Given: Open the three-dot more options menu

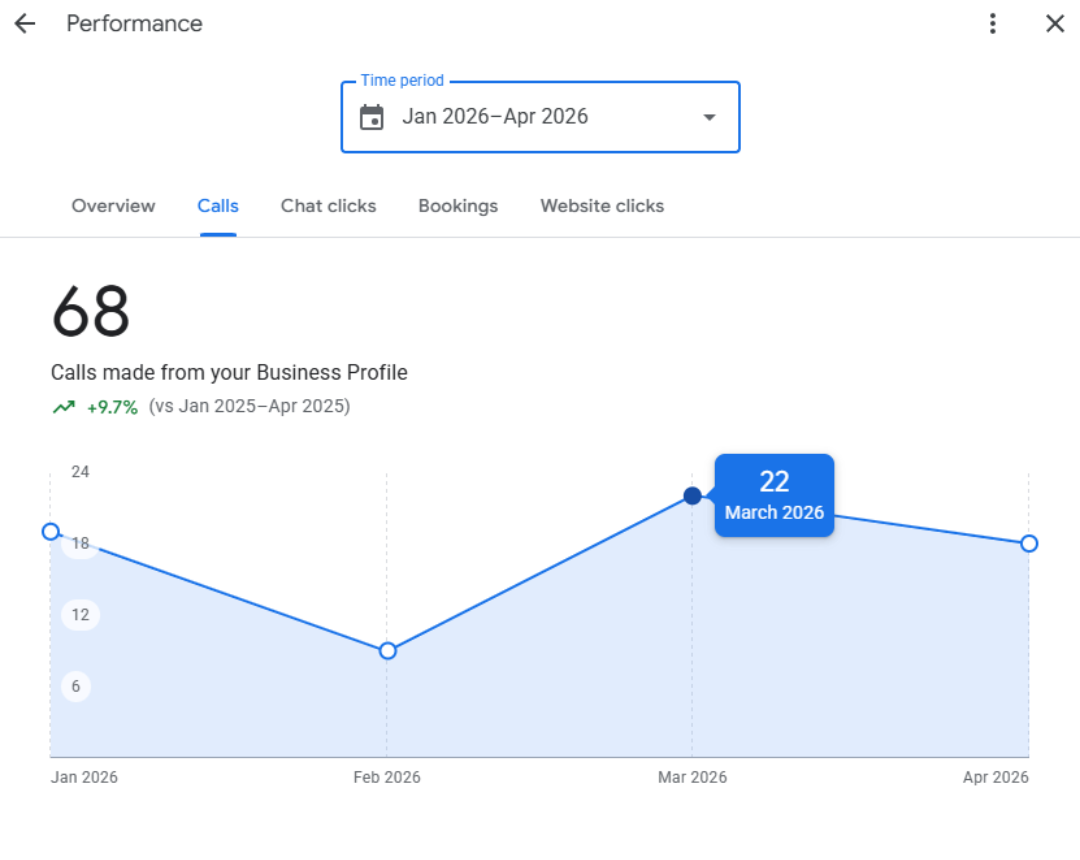Looking at the screenshot, I should coord(993,23).
